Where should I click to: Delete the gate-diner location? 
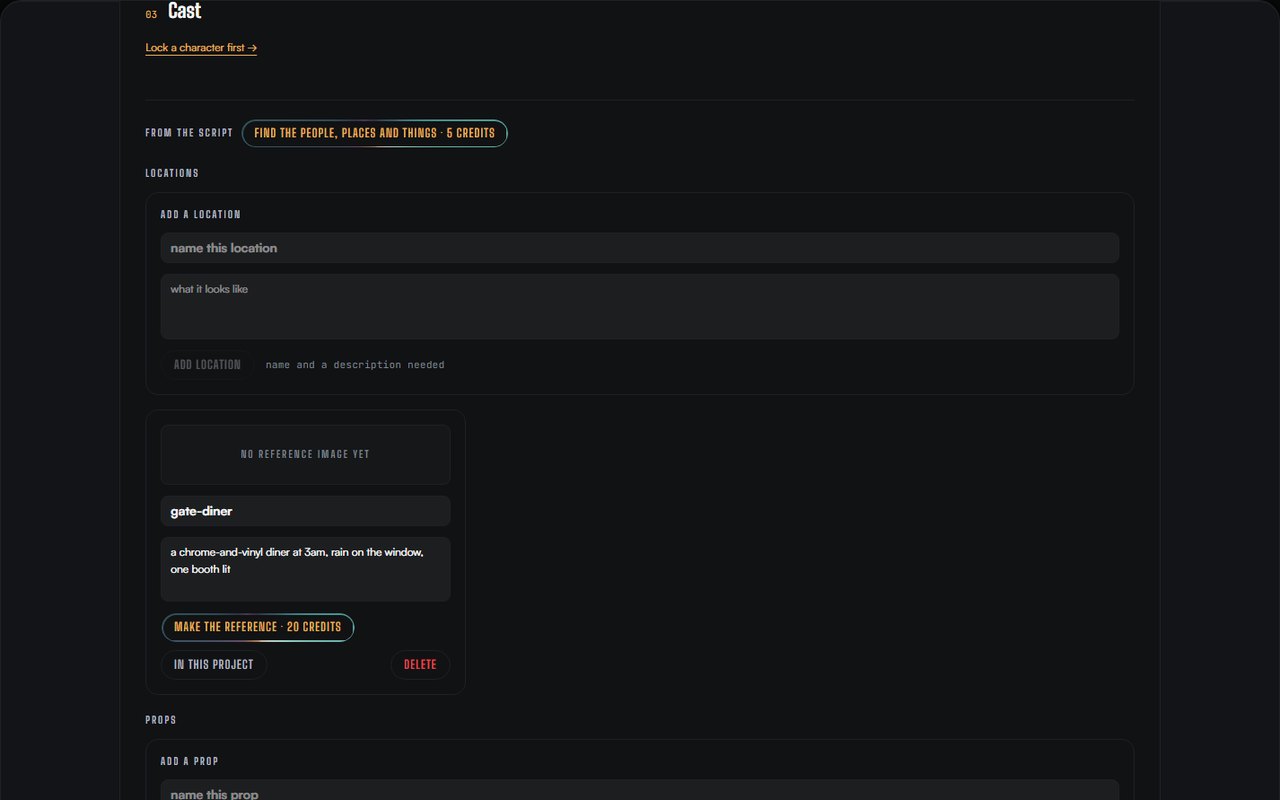point(420,665)
